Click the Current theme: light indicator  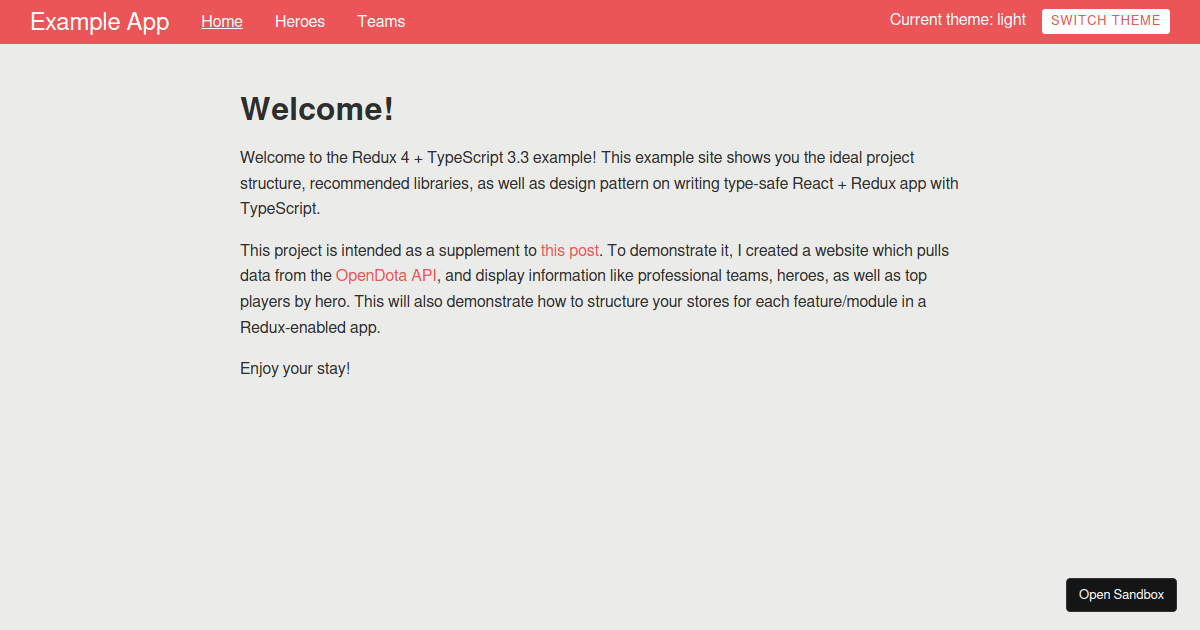coord(957,19)
